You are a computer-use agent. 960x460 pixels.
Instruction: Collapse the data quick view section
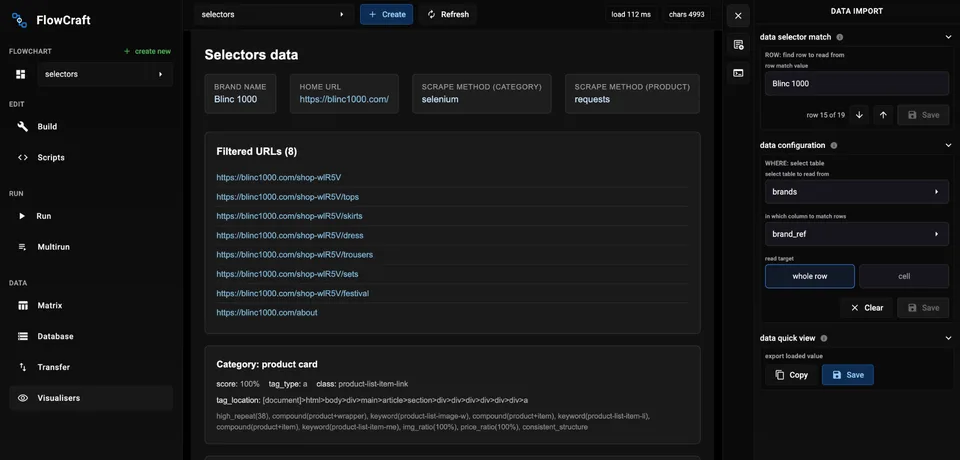click(948, 338)
